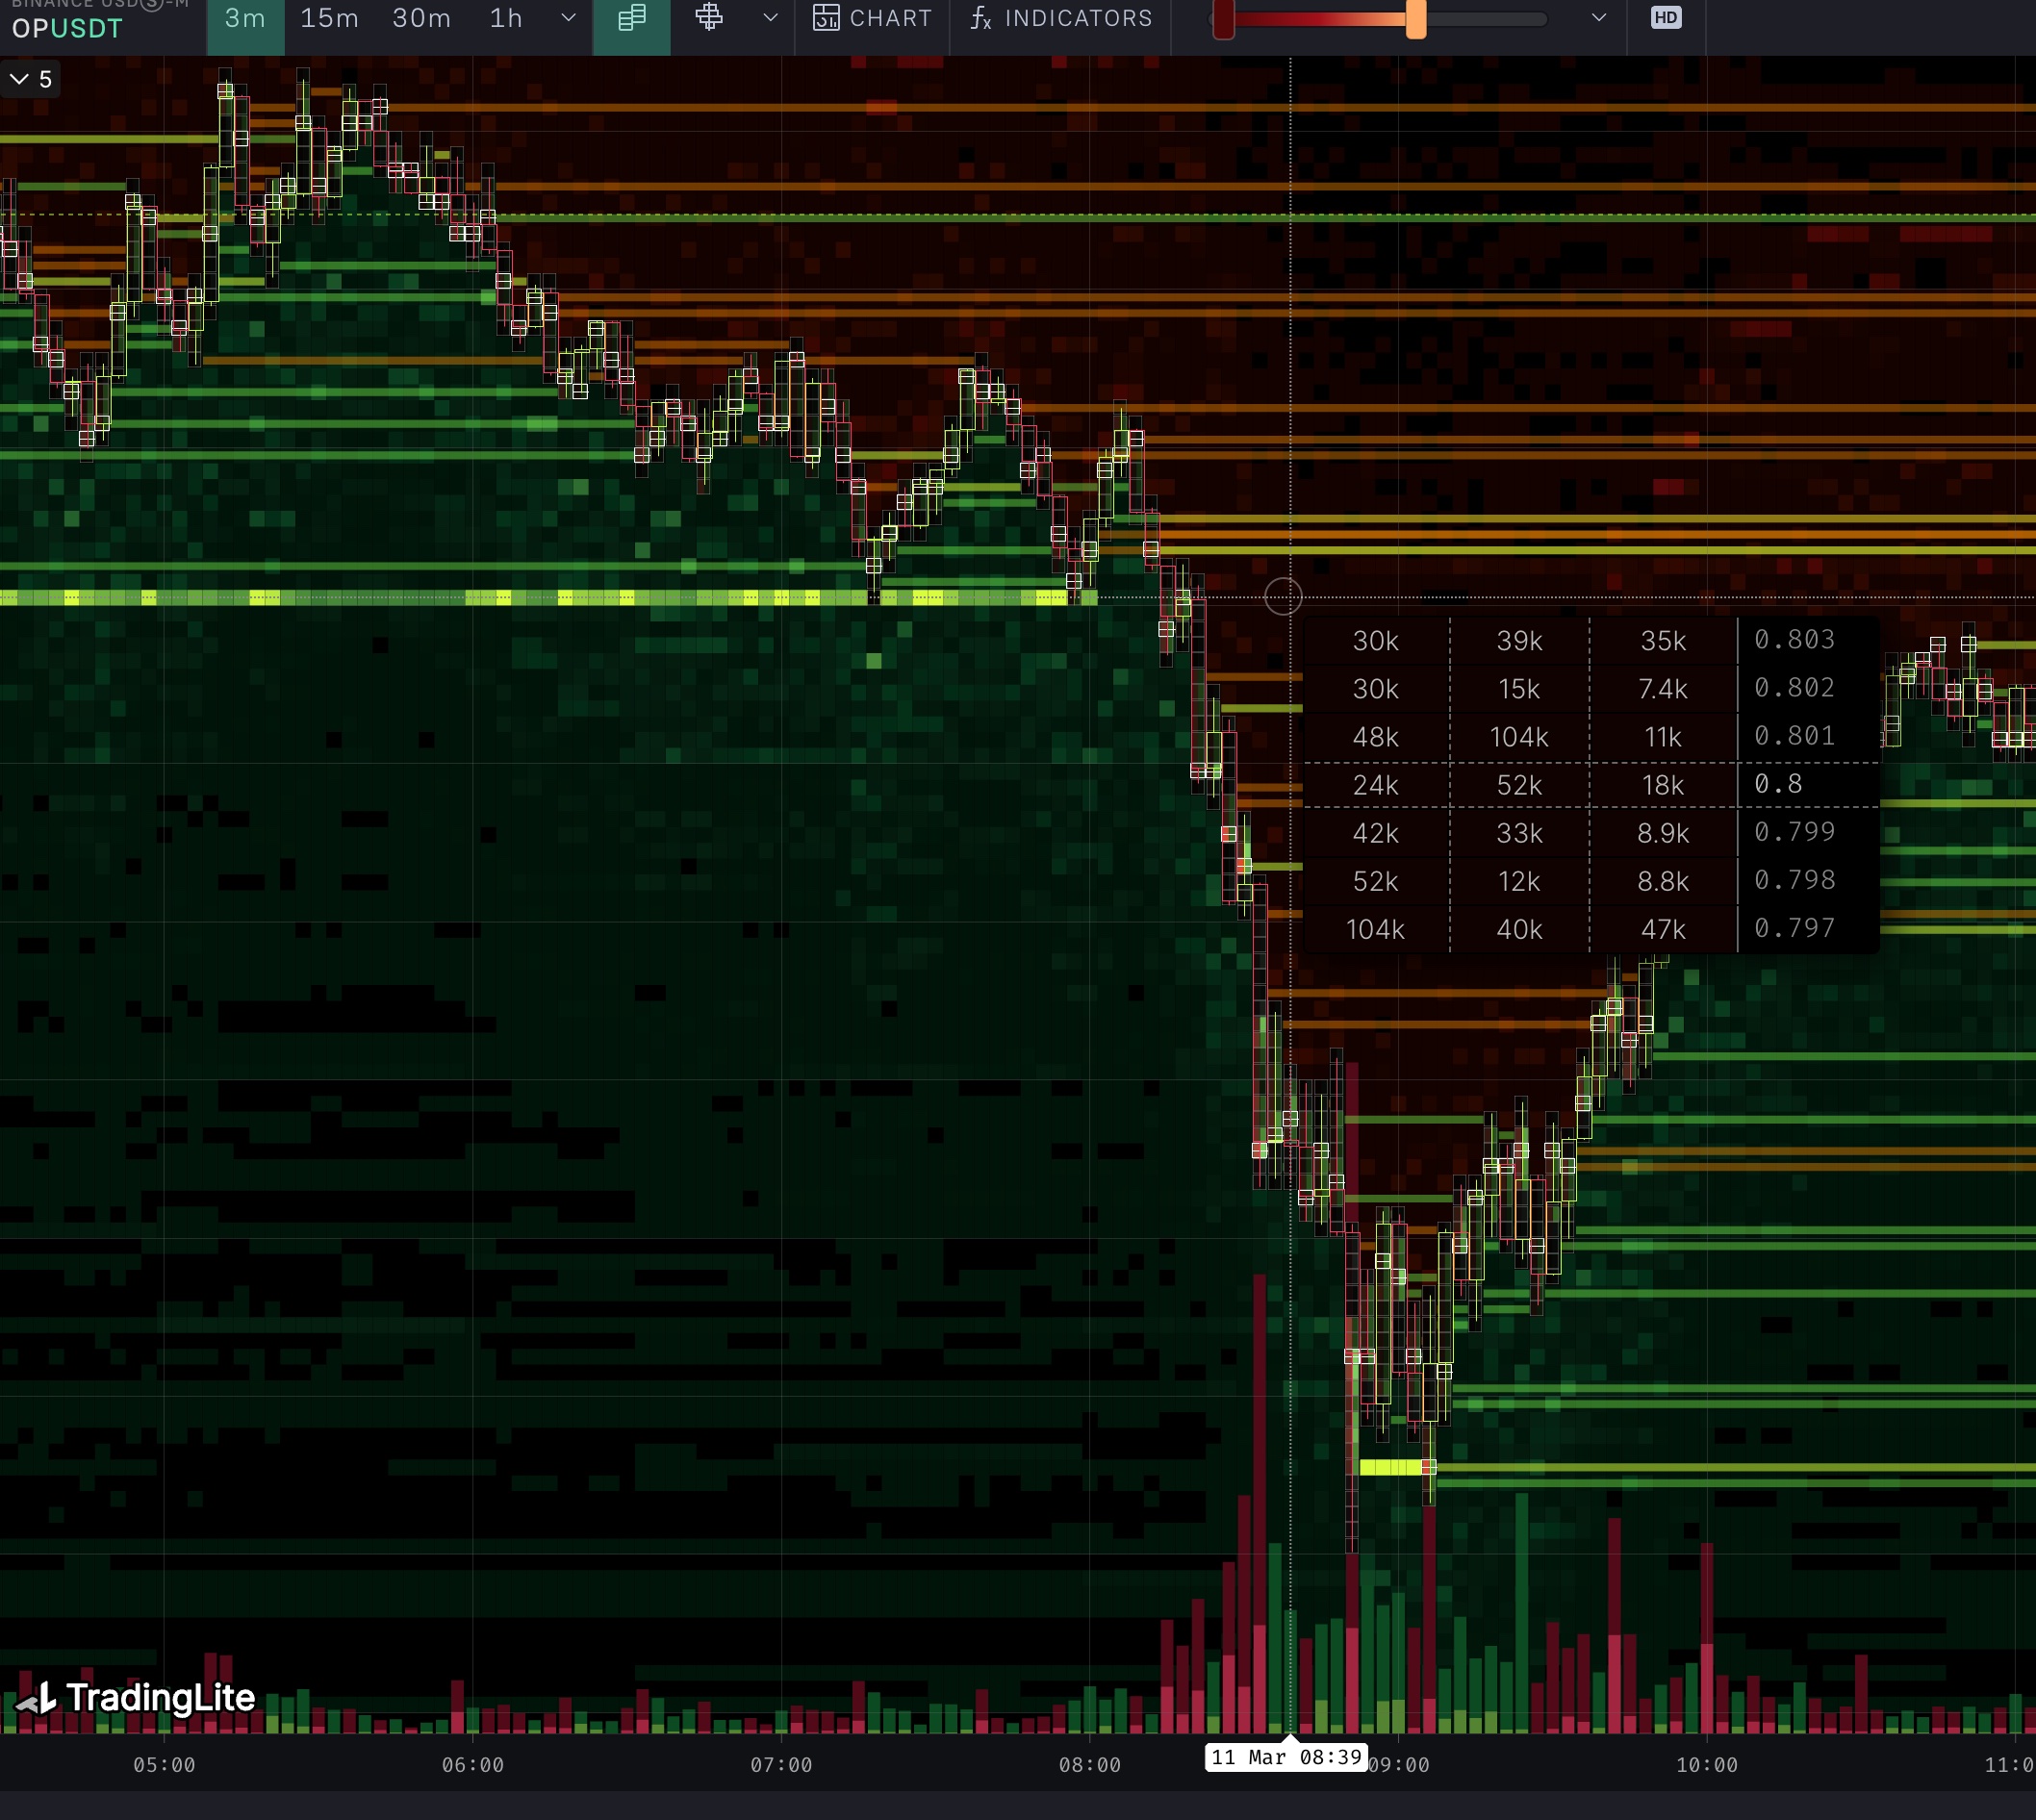The height and width of the screenshot is (1820, 2036).
Task: Click the fx function icon
Action: click(x=981, y=18)
